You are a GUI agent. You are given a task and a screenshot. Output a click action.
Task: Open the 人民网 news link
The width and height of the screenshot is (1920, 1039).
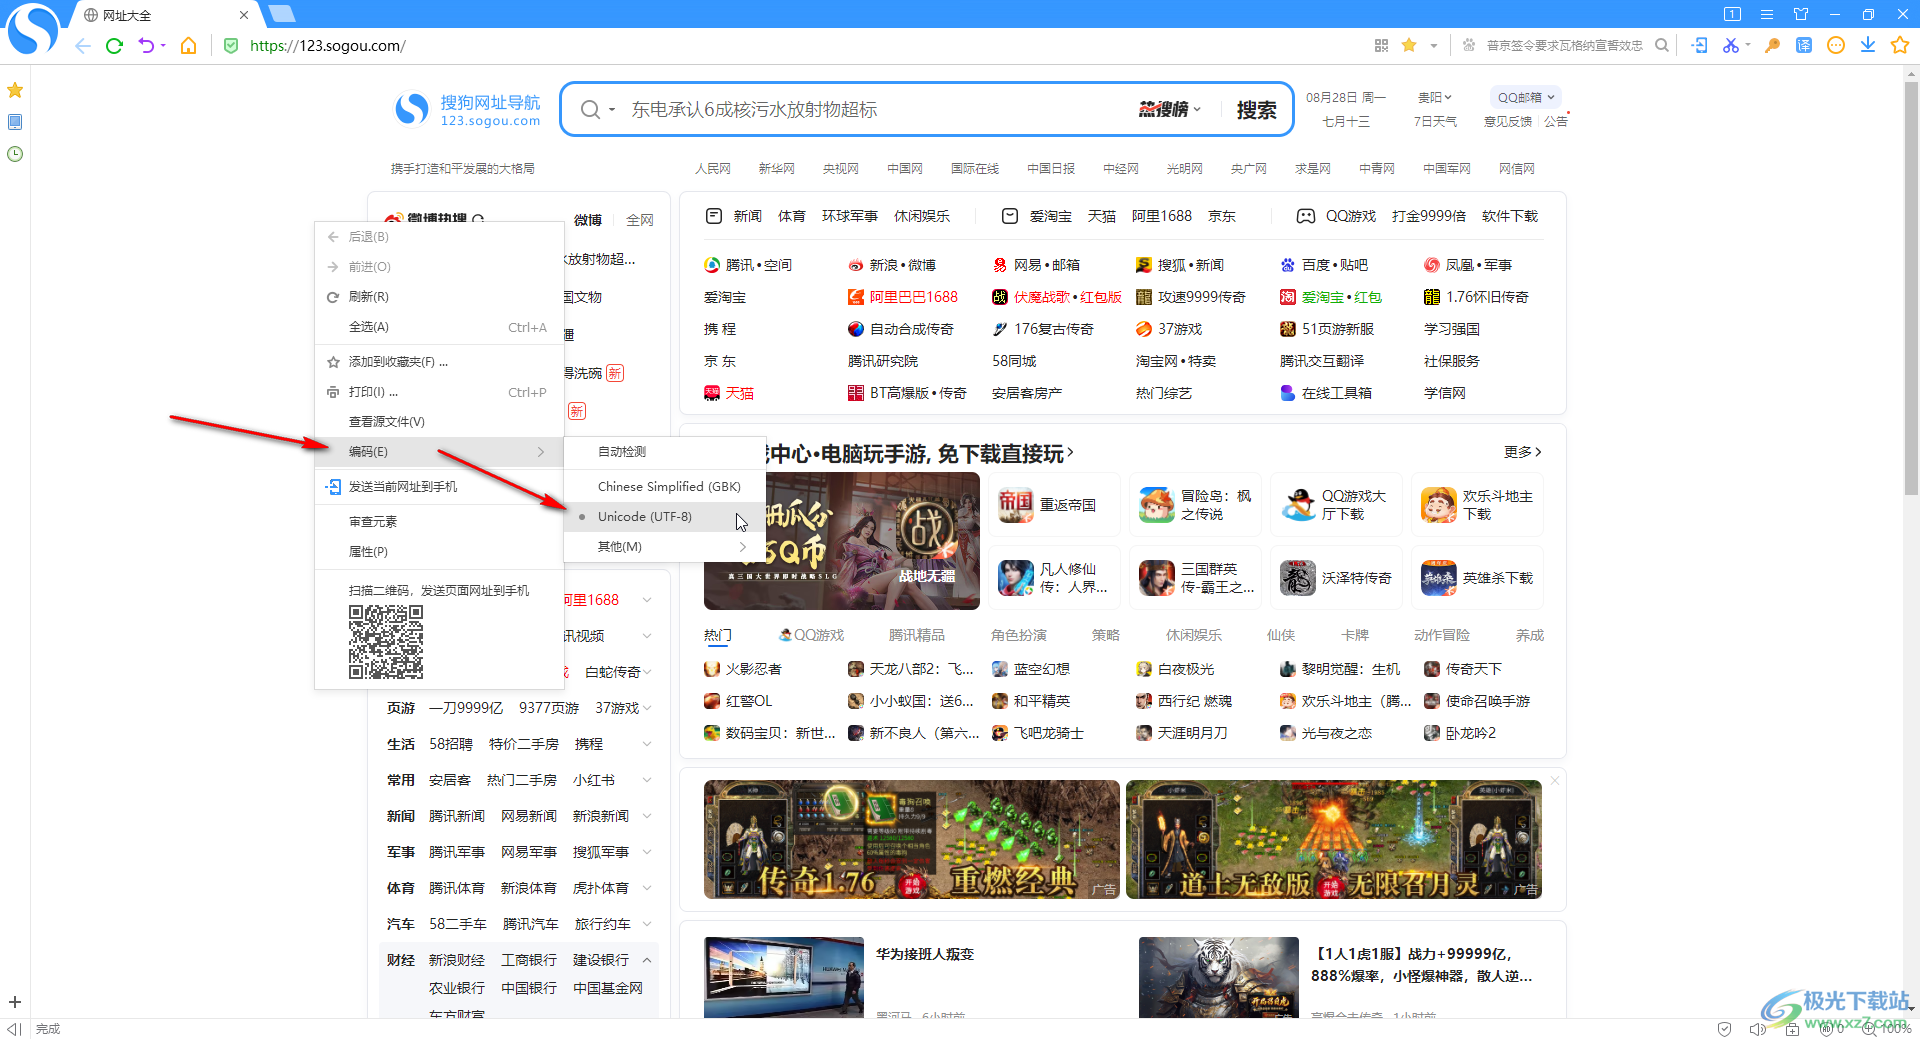(x=713, y=169)
